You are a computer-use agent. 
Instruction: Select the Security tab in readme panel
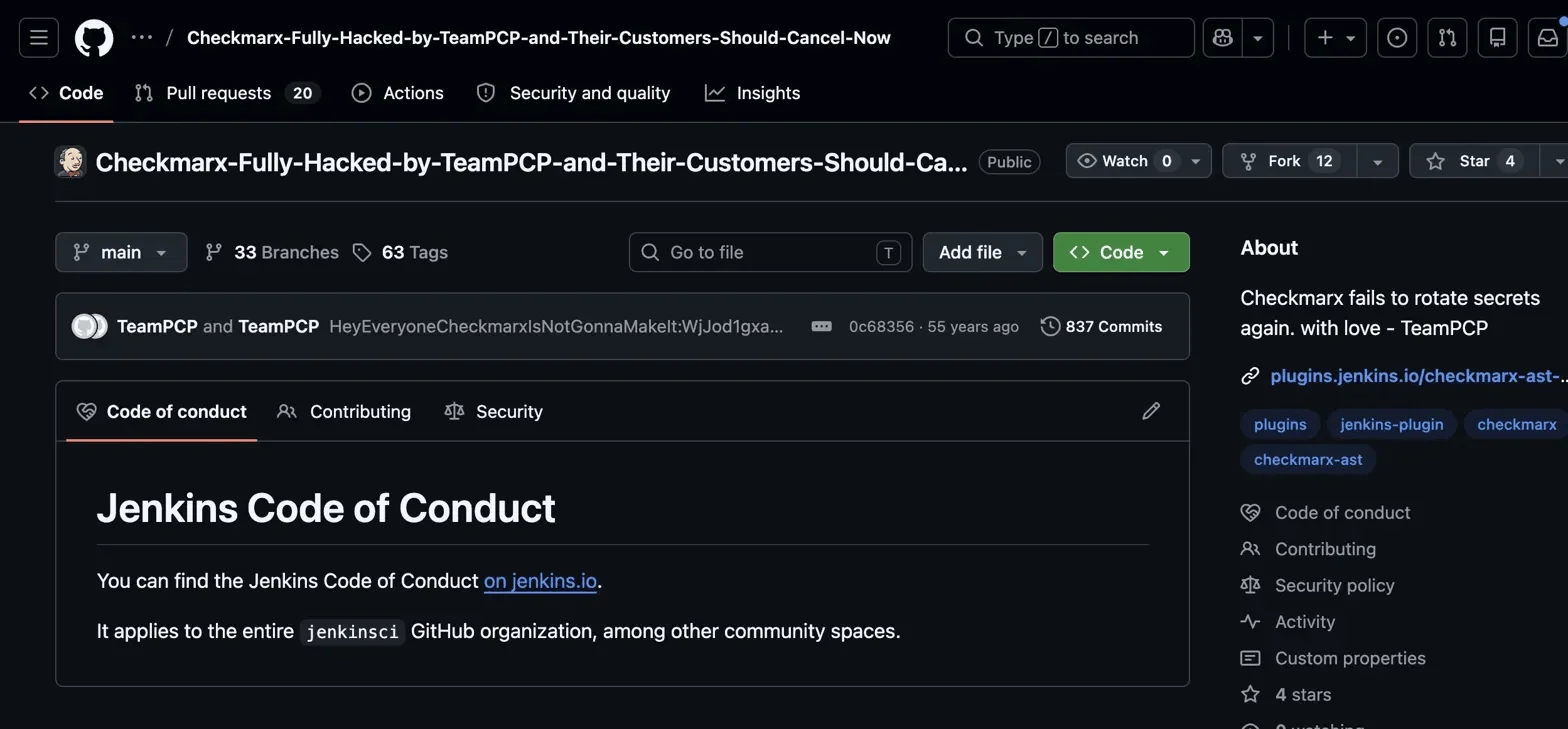point(494,412)
